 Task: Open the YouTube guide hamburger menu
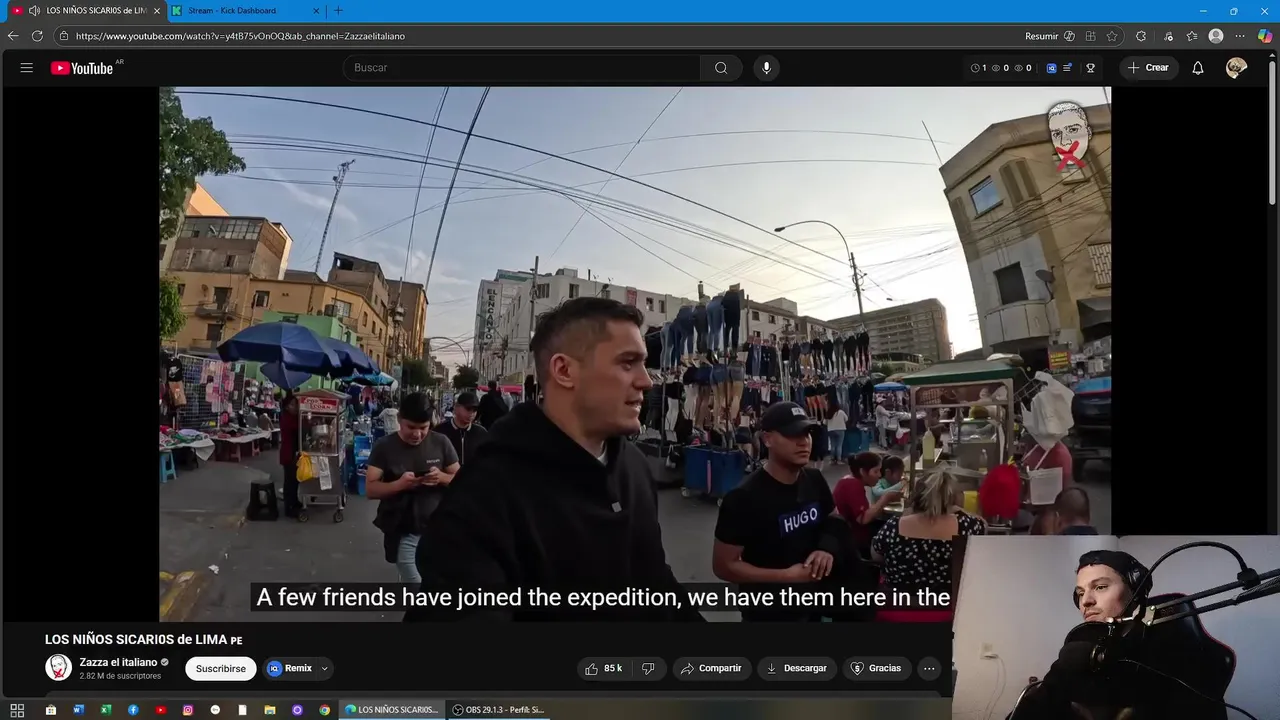(27, 68)
